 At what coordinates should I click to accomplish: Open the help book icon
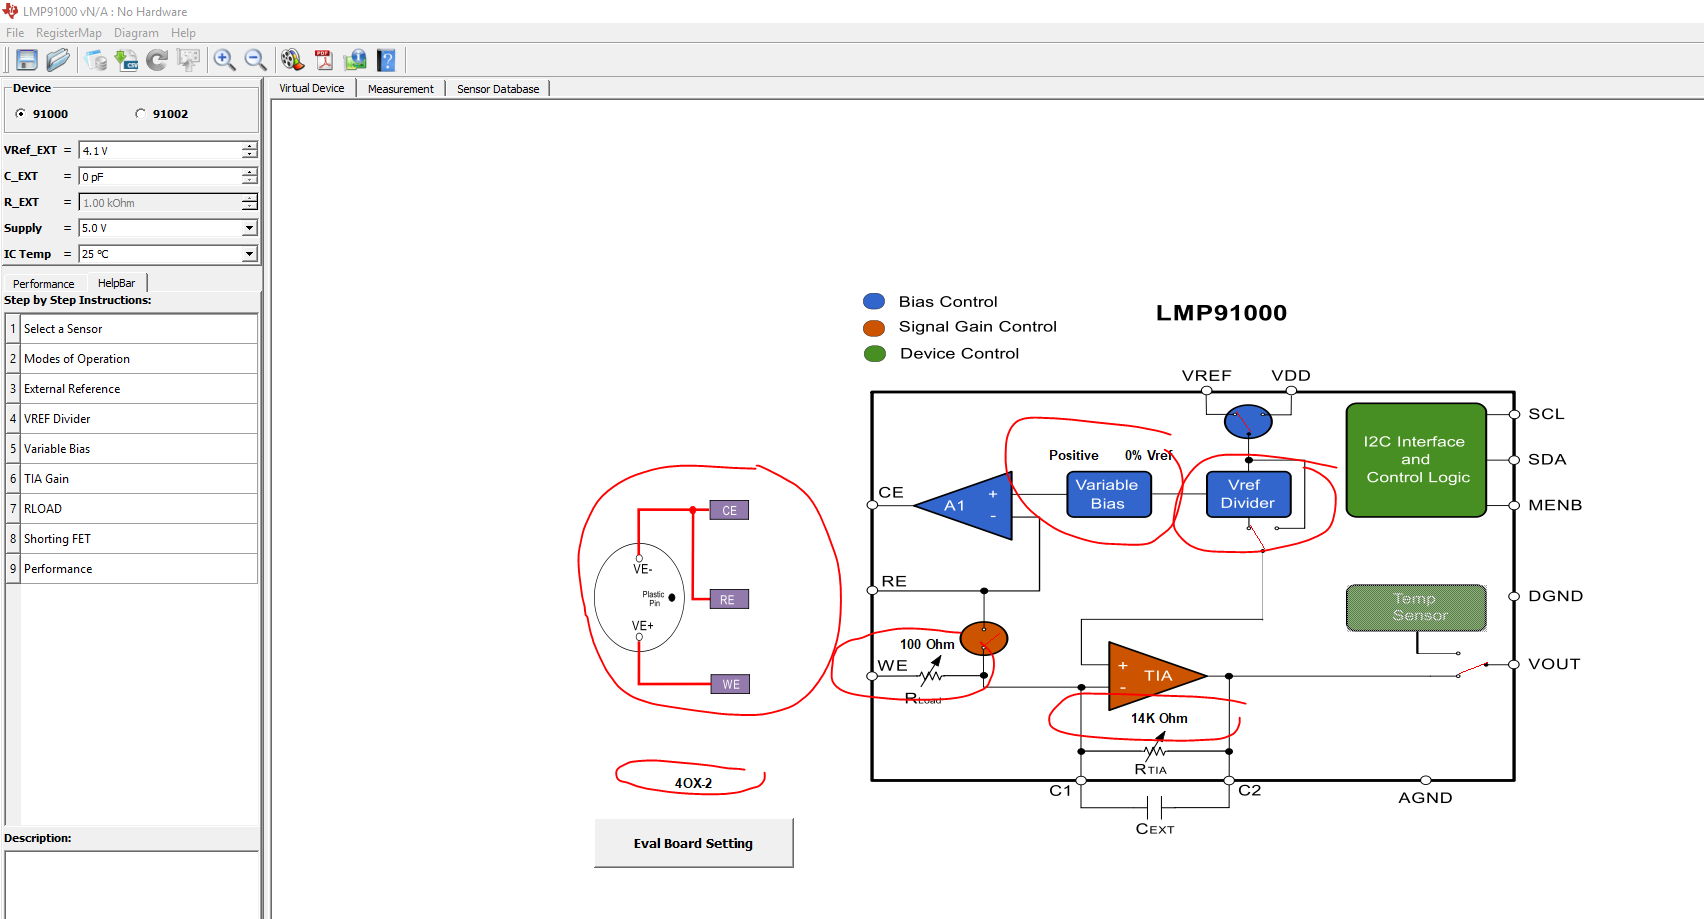(x=386, y=60)
